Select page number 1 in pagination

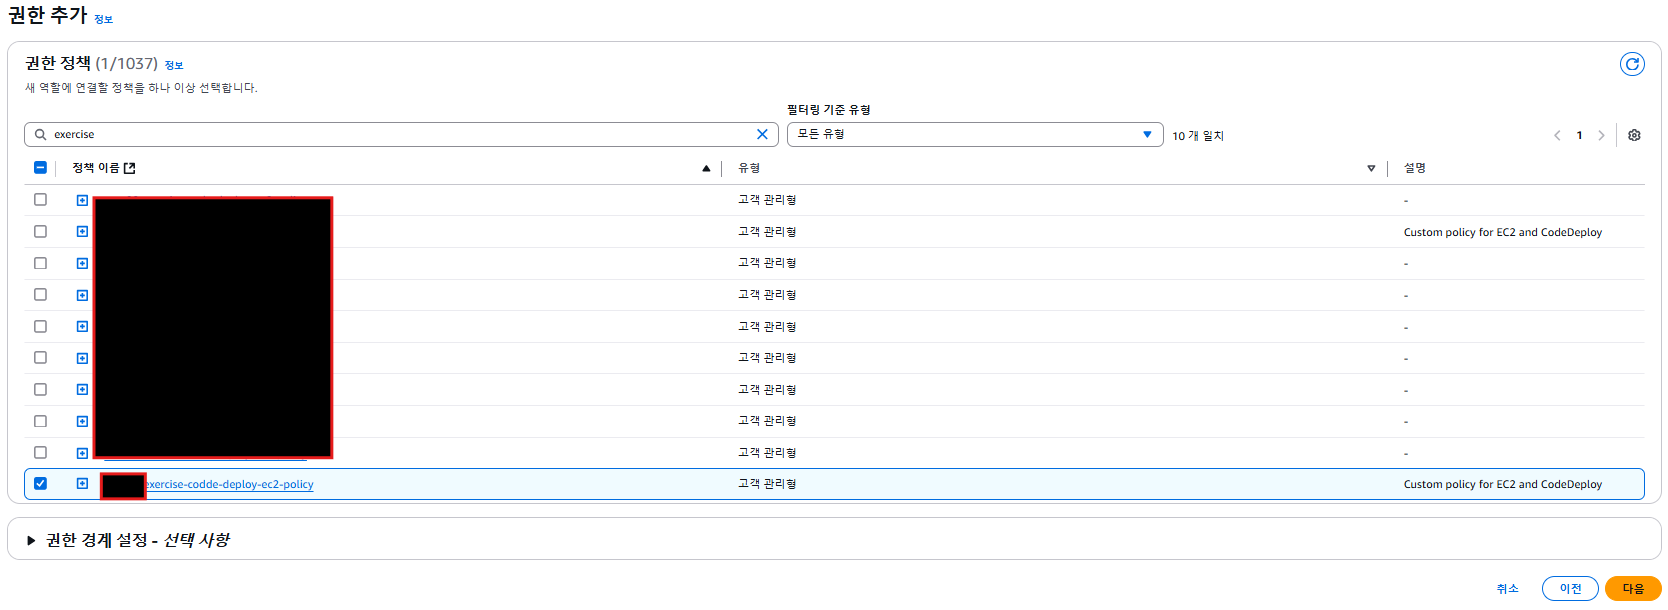pyautogui.click(x=1579, y=135)
